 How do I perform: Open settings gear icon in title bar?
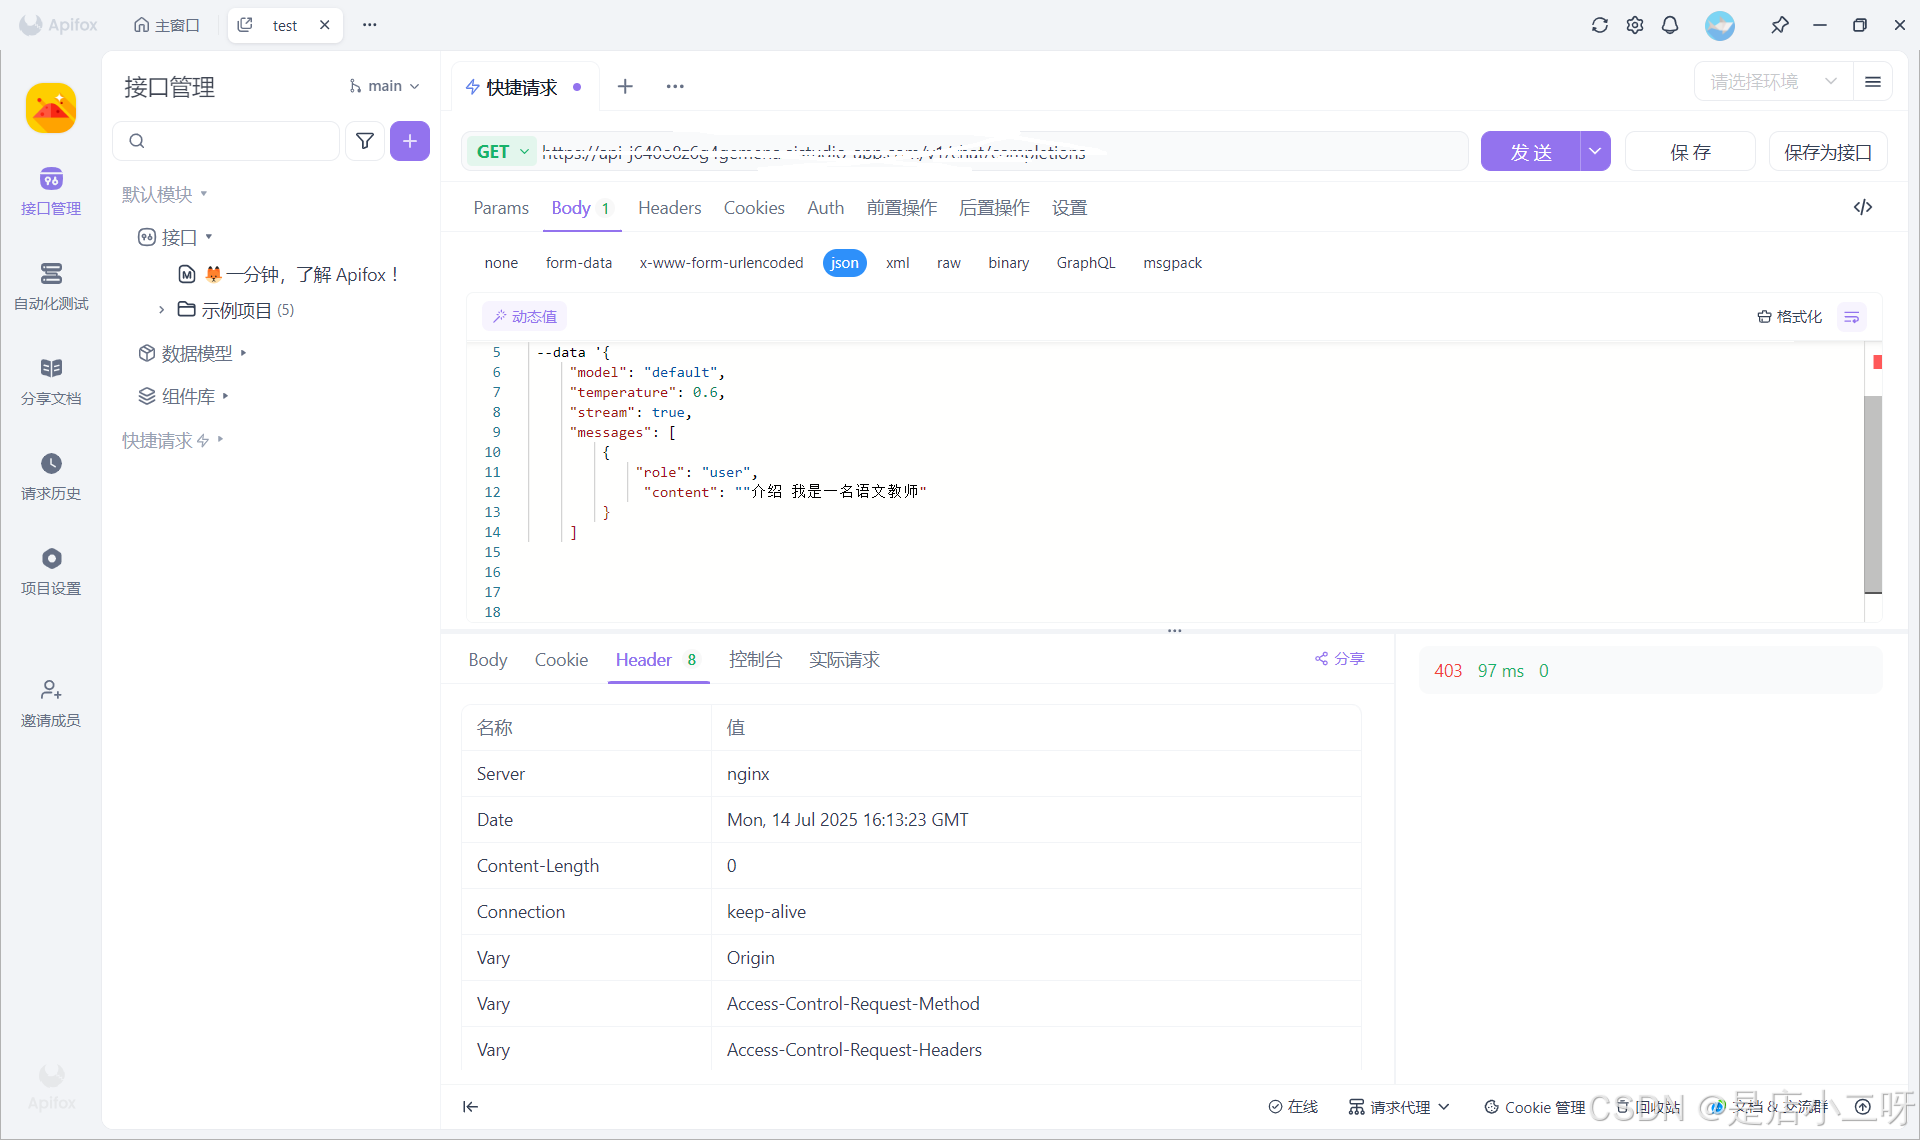pyautogui.click(x=1635, y=25)
